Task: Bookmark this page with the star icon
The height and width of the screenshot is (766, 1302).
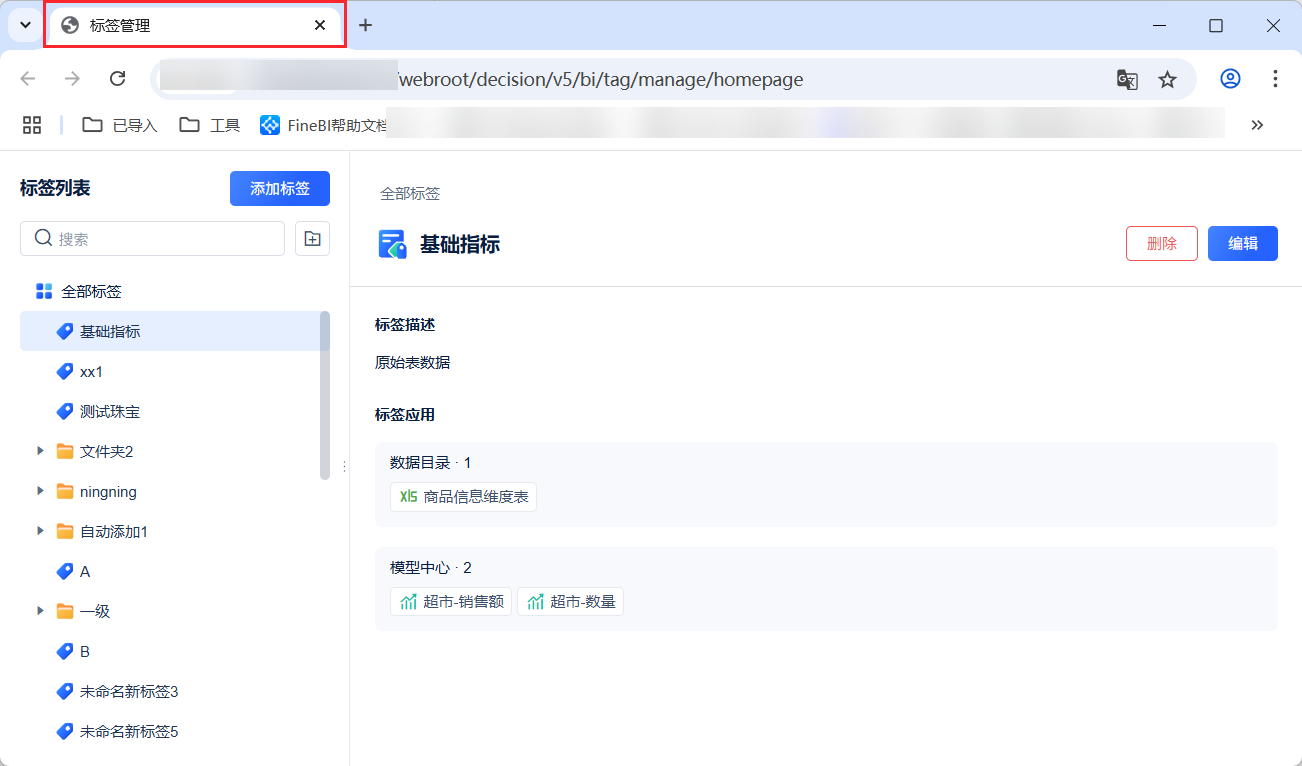Action: tap(1167, 79)
